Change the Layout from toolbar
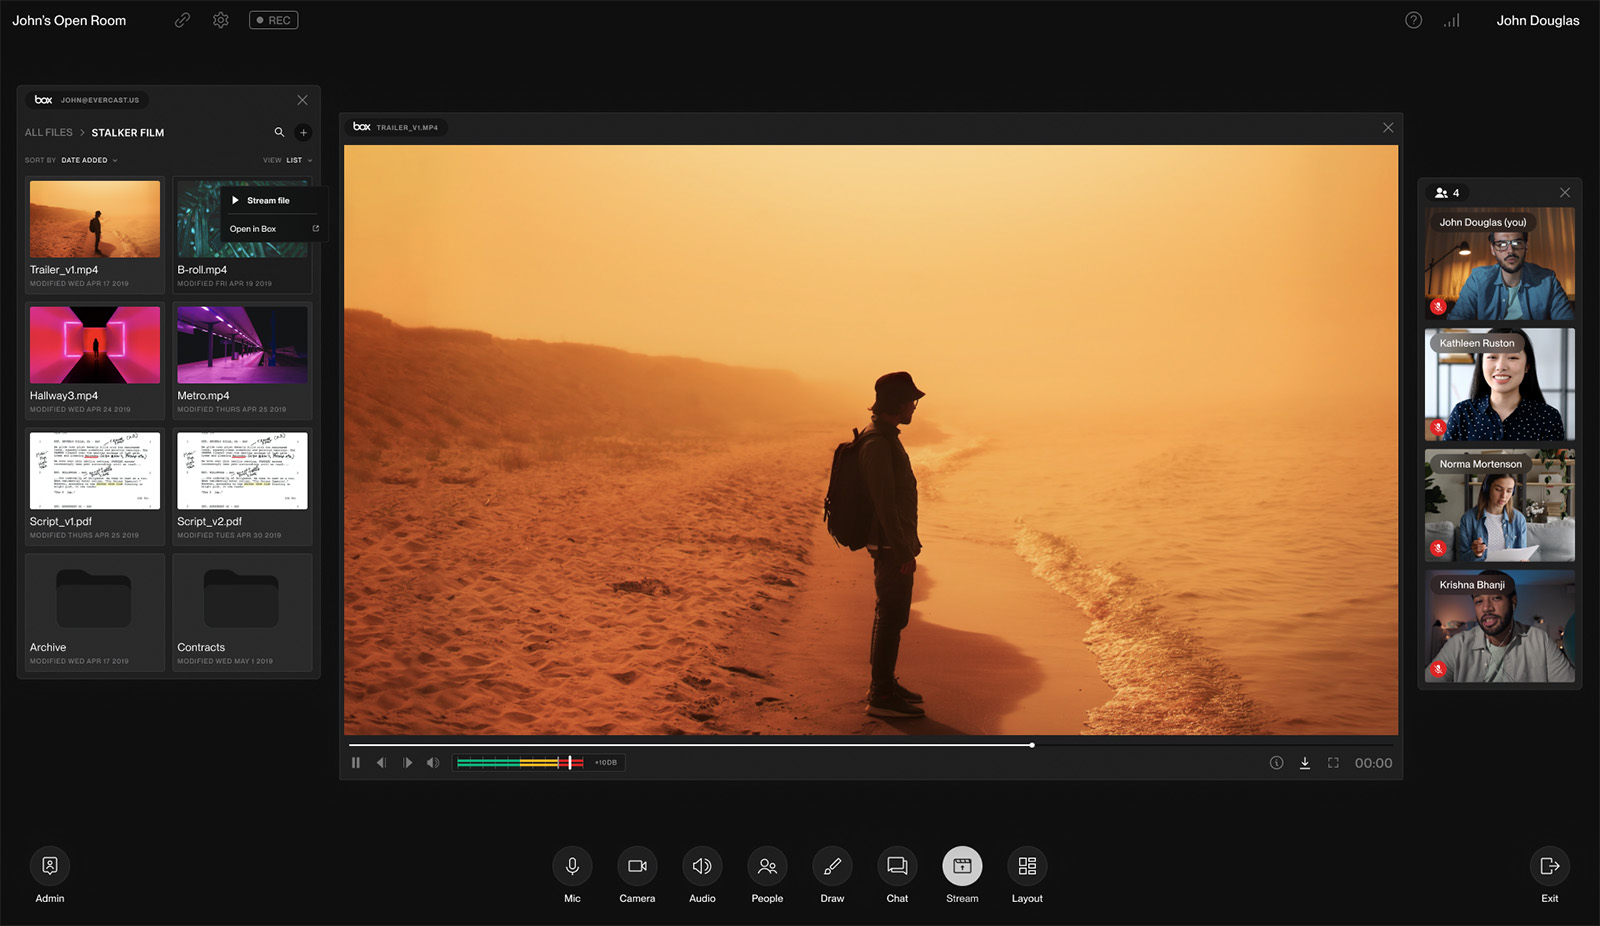Image resolution: width=1600 pixels, height=926 pixels. 1027,866
